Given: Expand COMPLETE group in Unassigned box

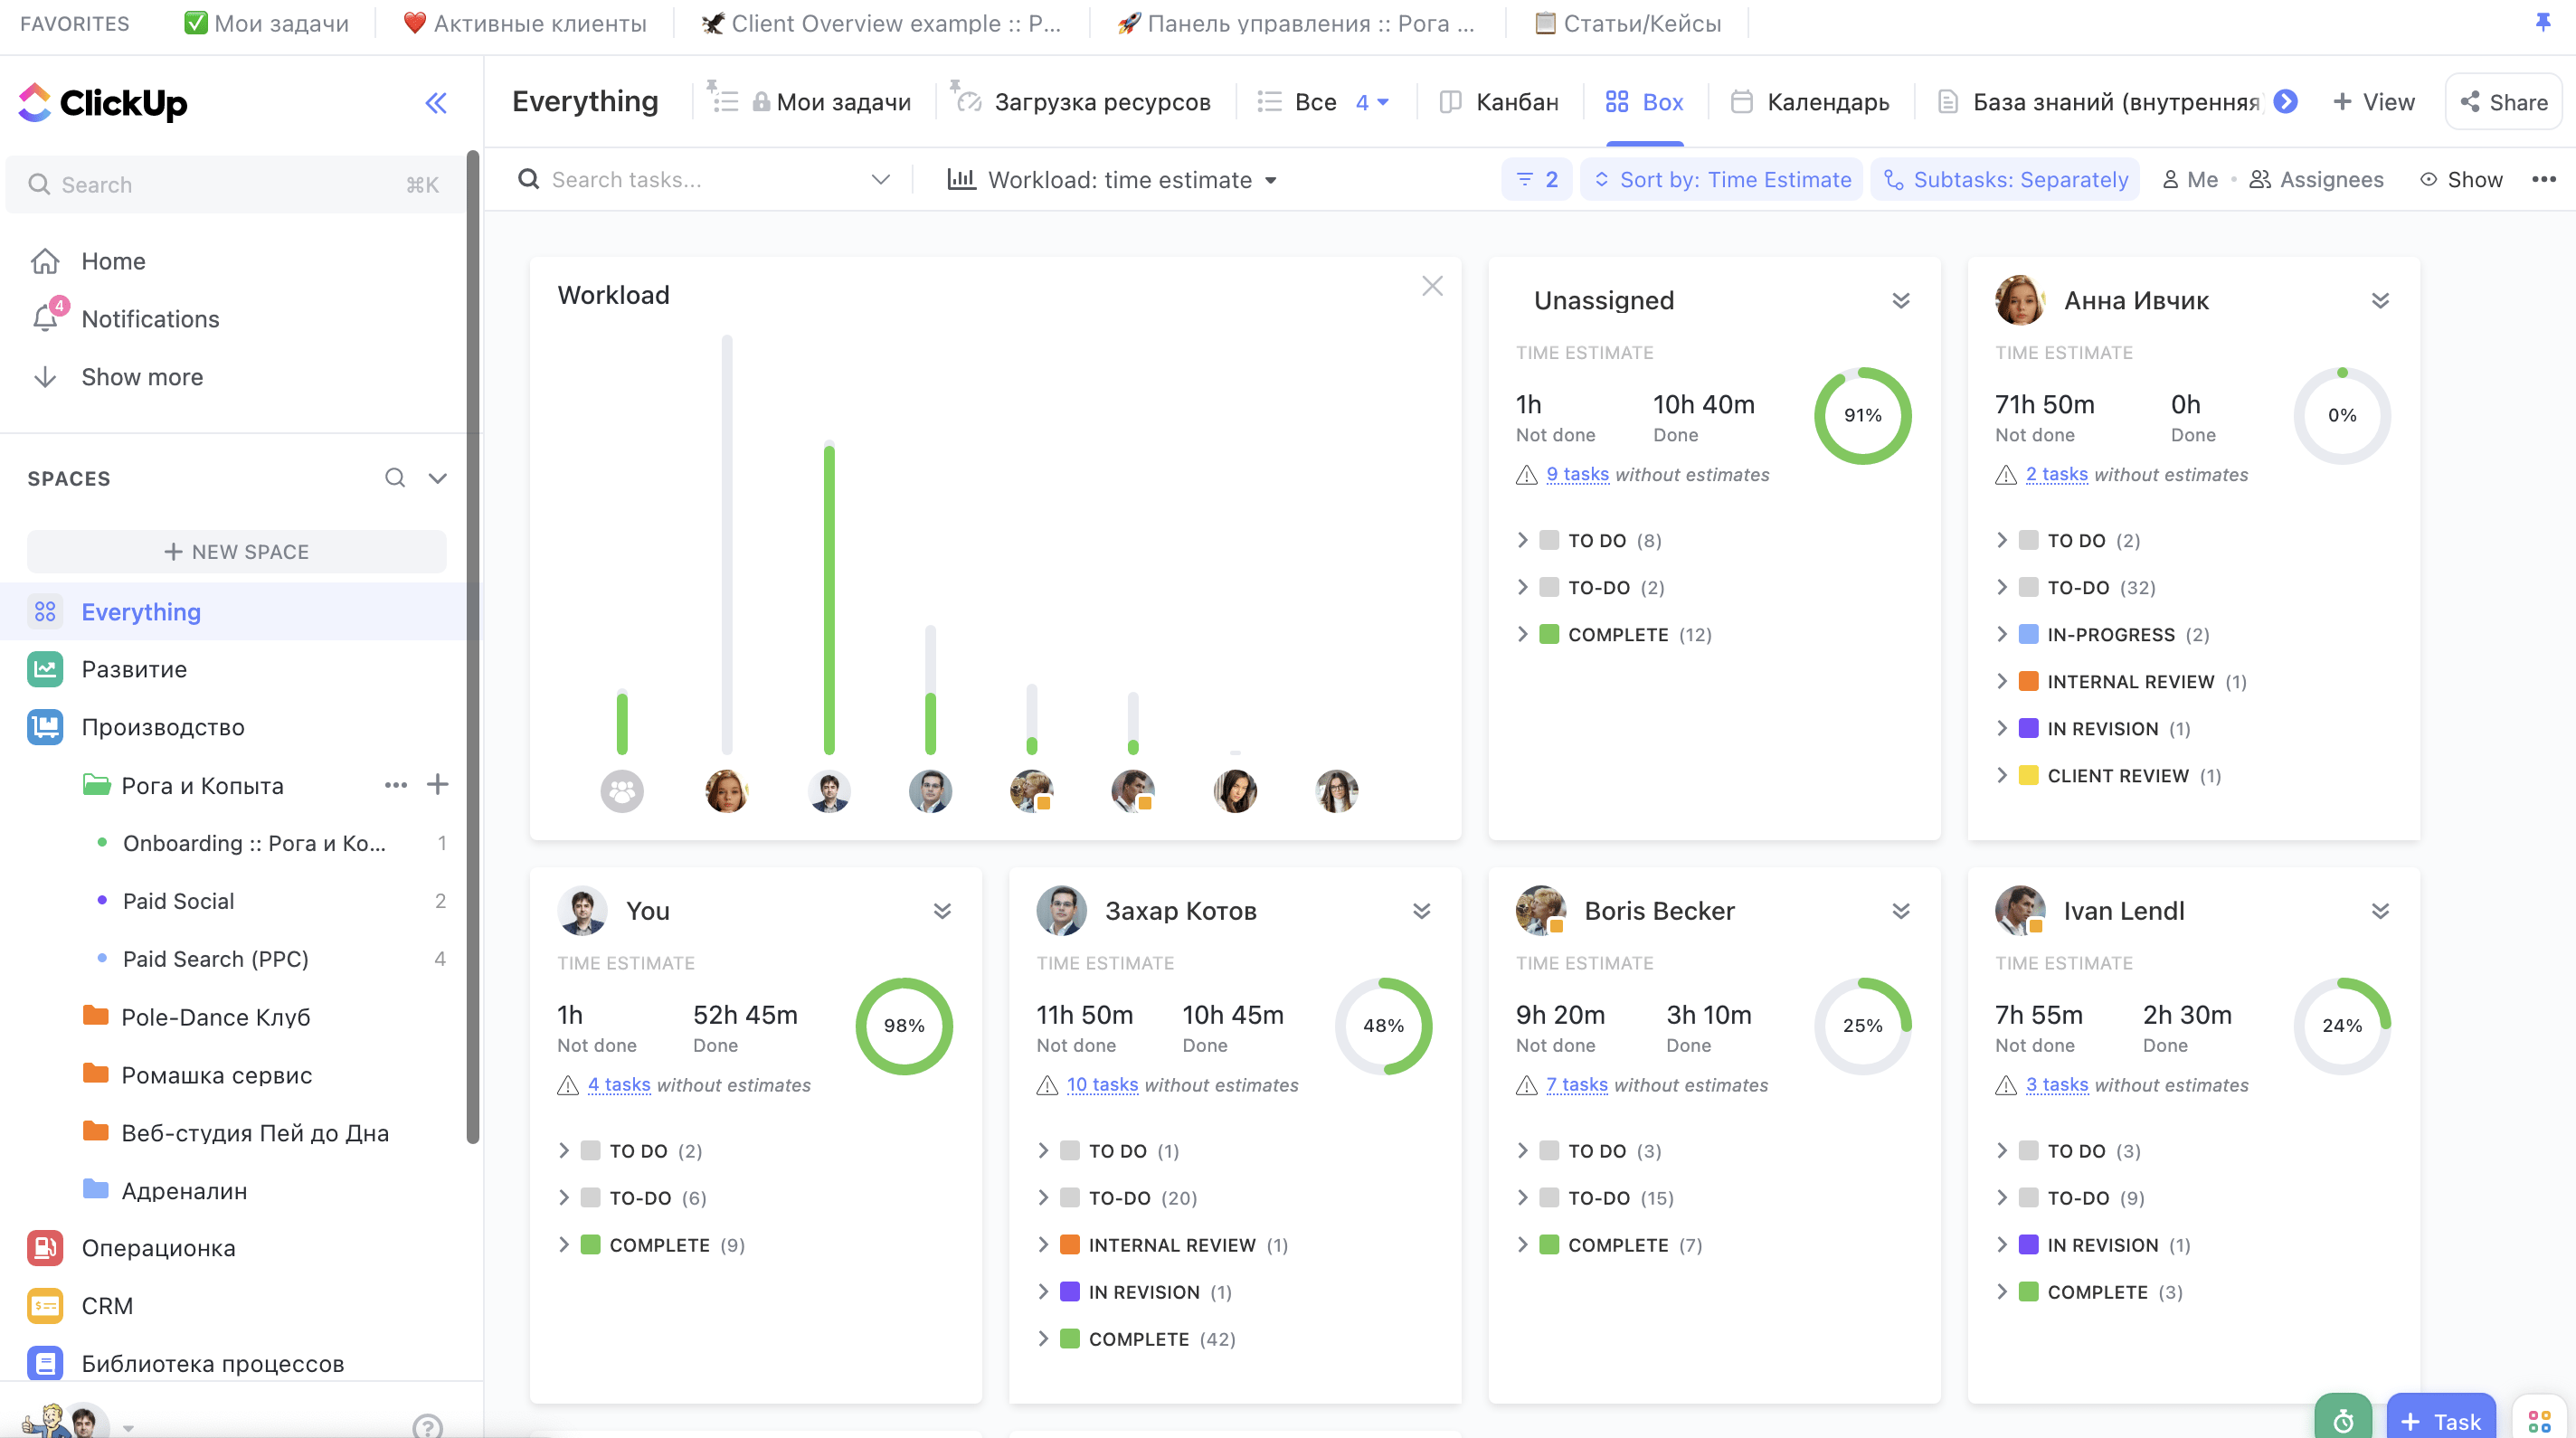Looking at the screenshot, I should [x=1522, y=634].
